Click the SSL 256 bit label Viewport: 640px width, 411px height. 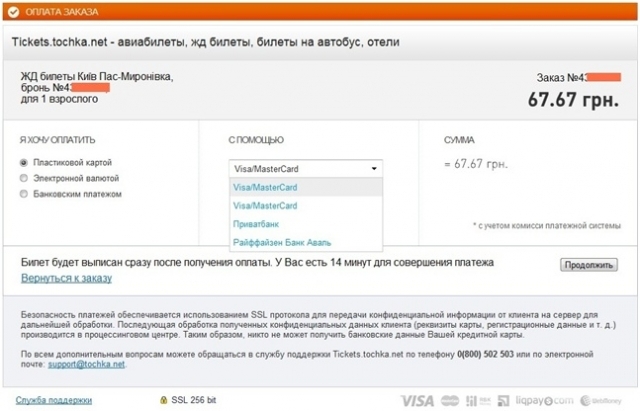[193, 400]
